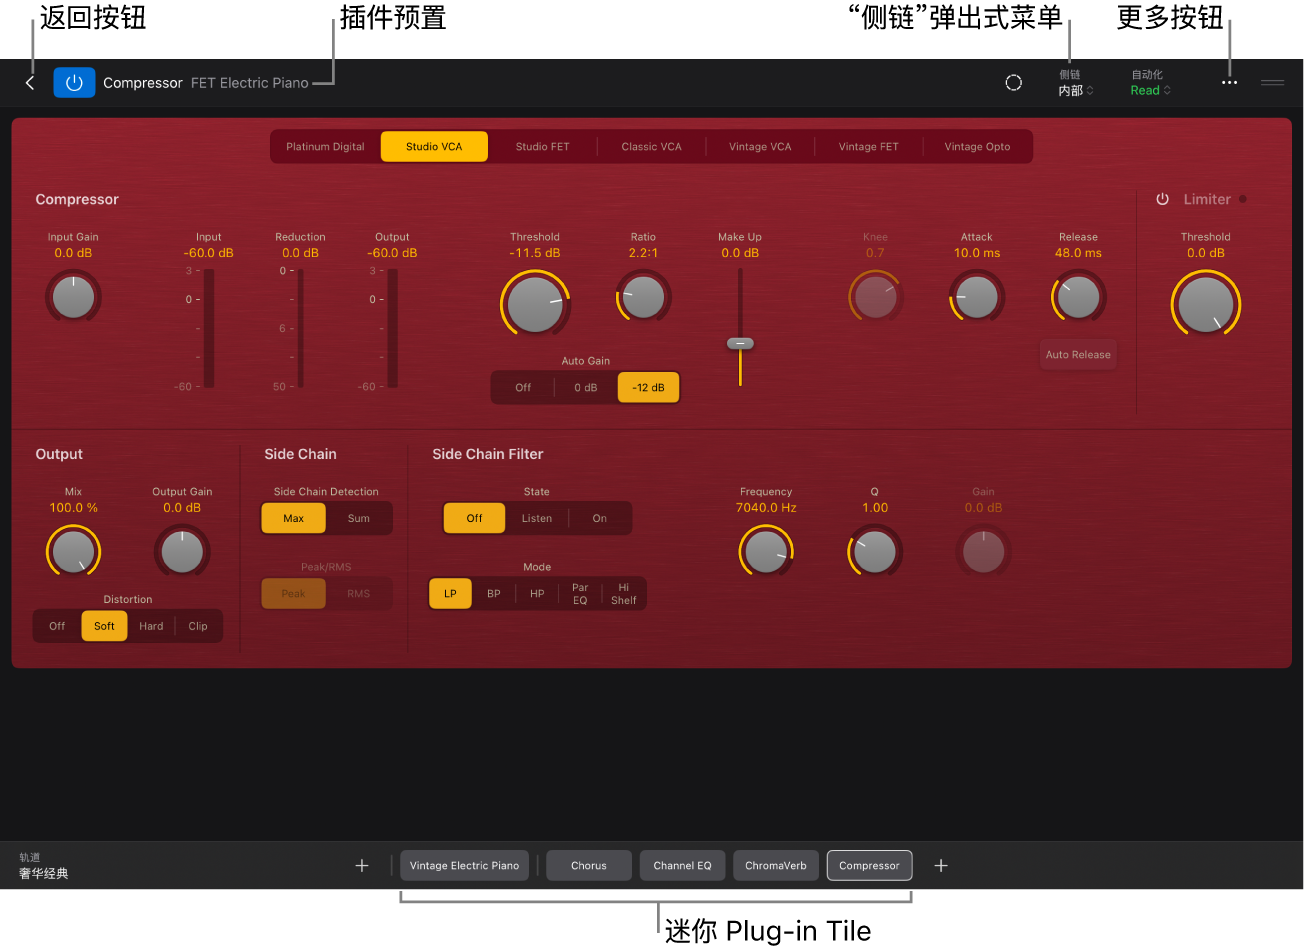Toggle the Compressor power button
1306x952 pixels.
coord(74,83)
